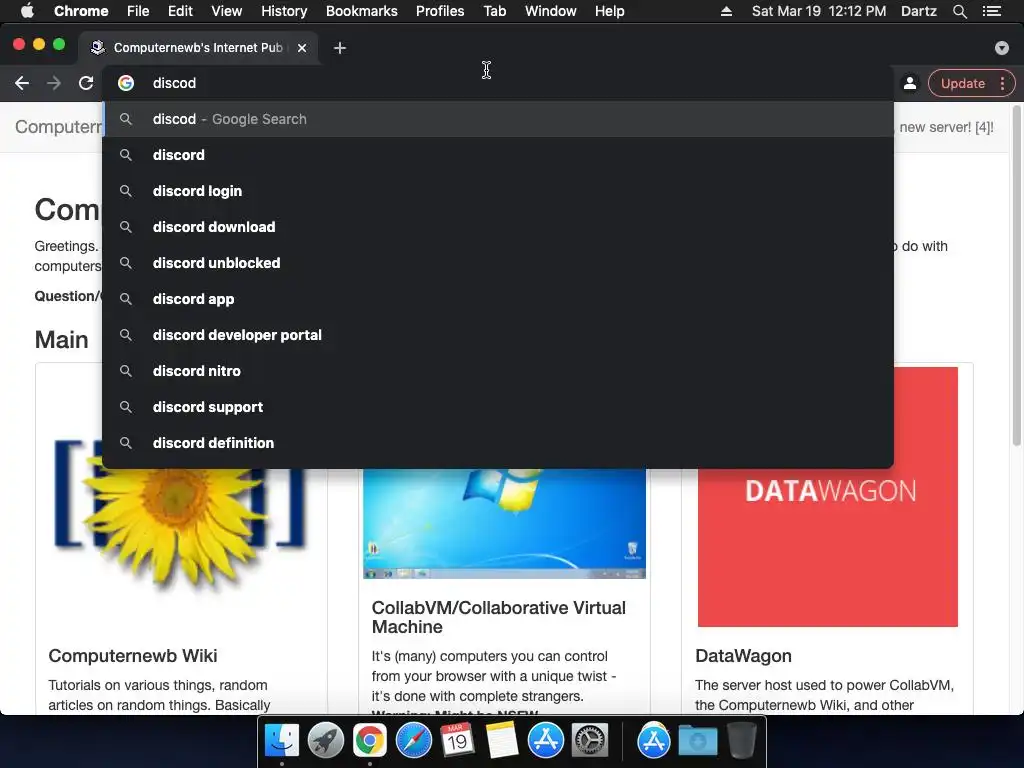Click the eject icon in menu bar
Screen dimensions: 1024x768
(726, 11)
